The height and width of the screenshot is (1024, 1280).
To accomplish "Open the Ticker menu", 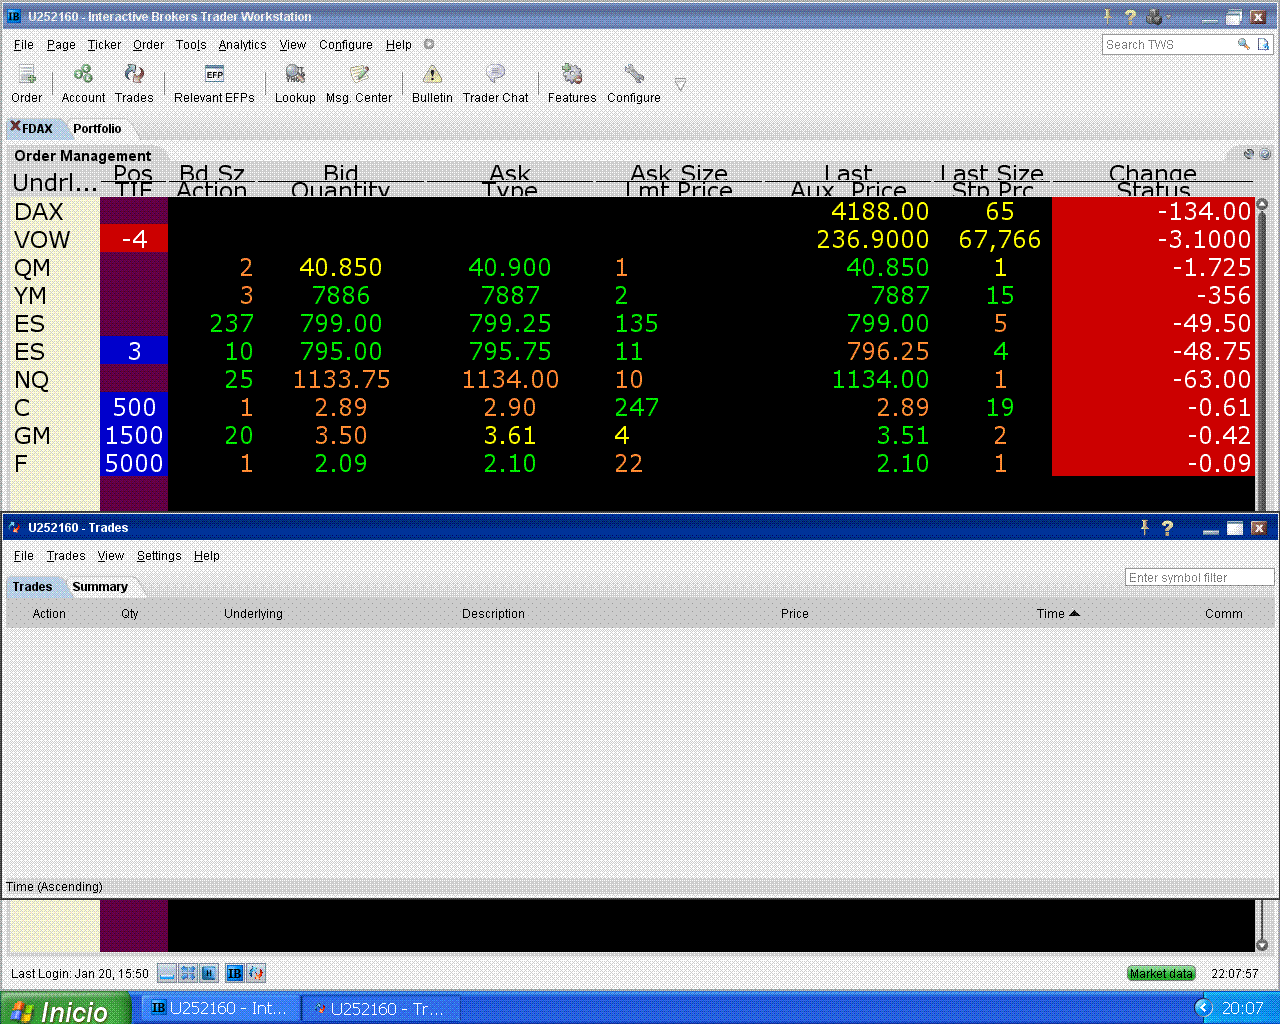I will tap(104, 45).
